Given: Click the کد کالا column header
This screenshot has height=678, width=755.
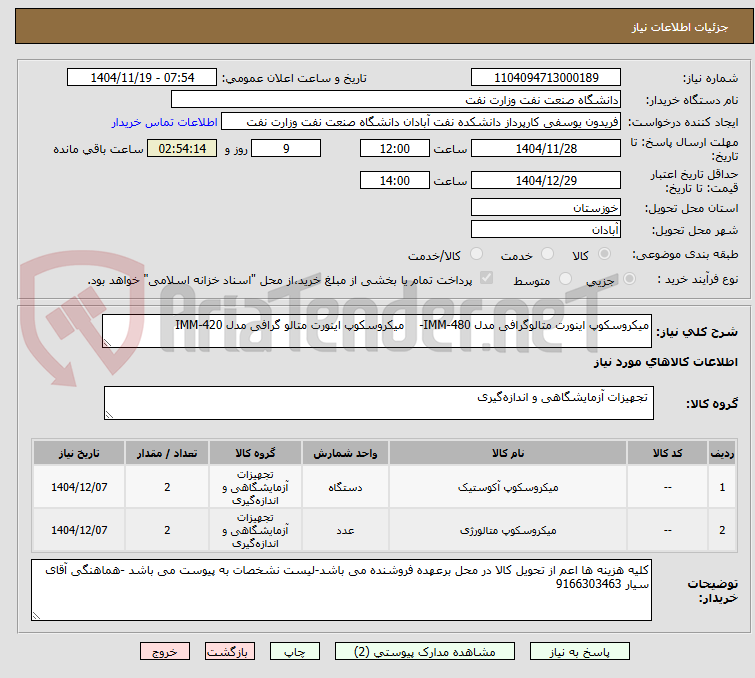Looking at the screenshot, I should (667, 453).
